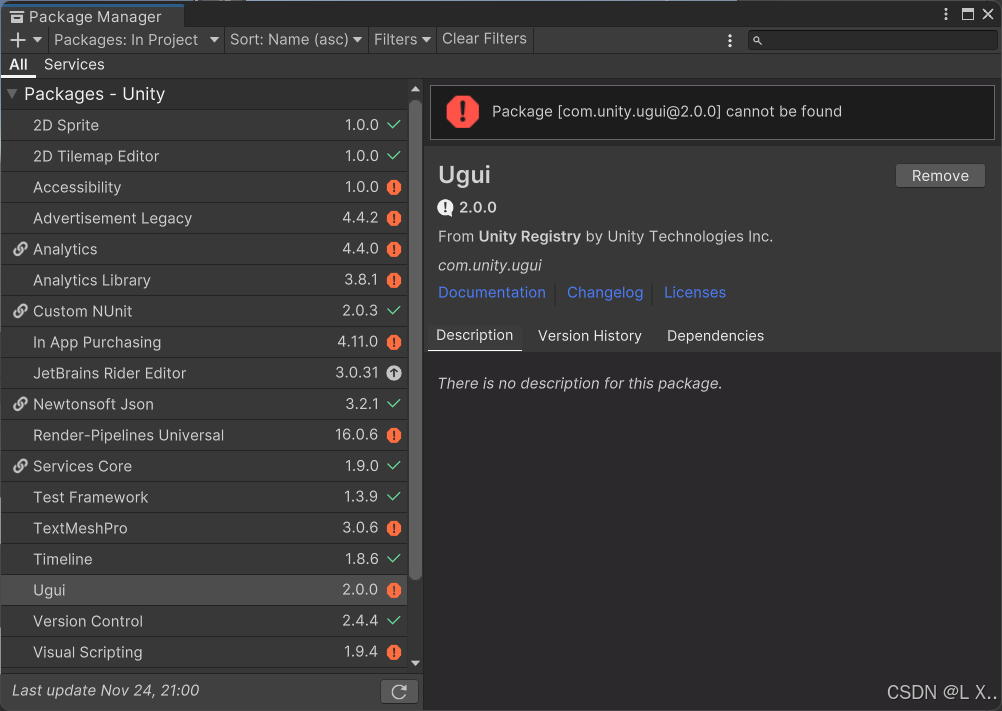Click the In App Purchasing error icon
The height and width of the screenshot is (711, 1002).
pos(394,342)
